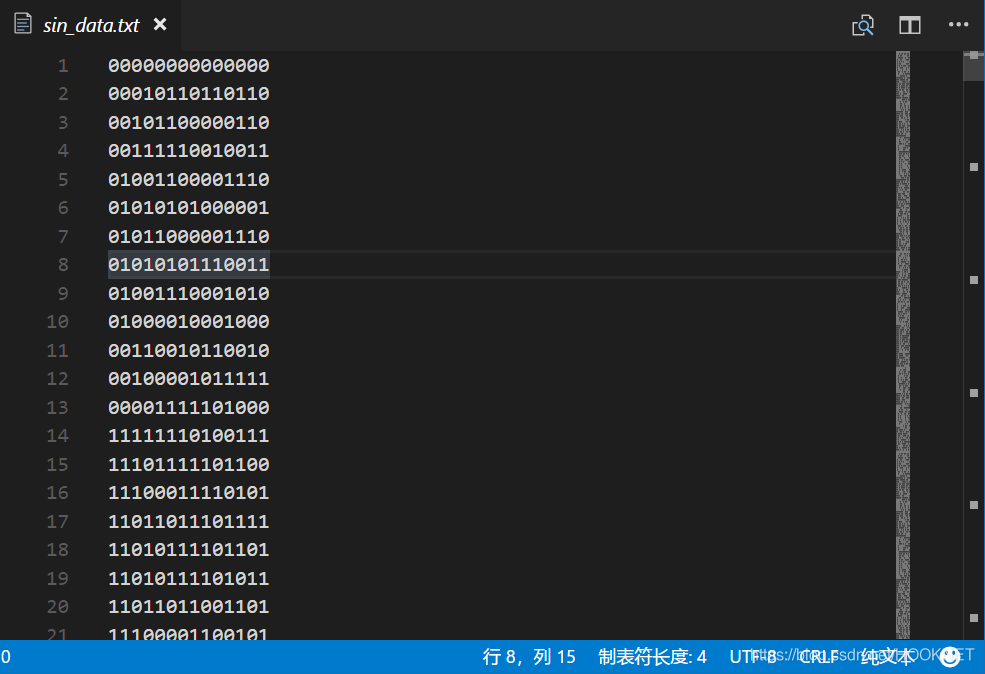Place cursor on line 4 value 00111110010011

pyautogui.click(x=188, y=151)
